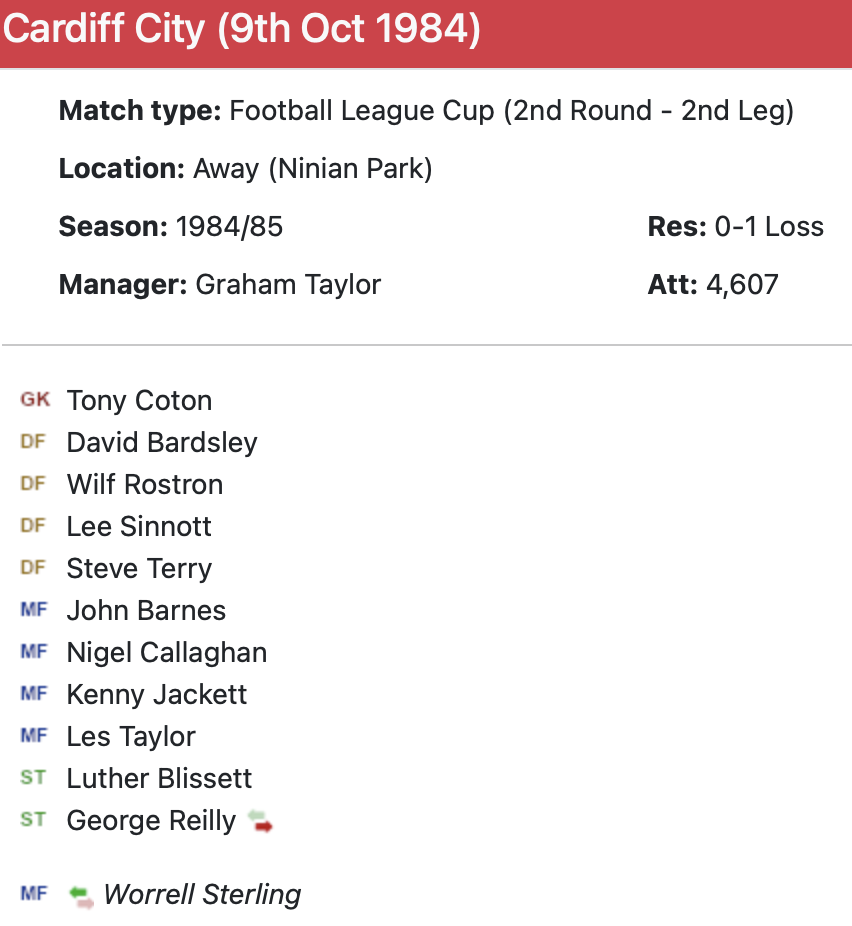Screen dimensions: 852x926
Task: Click the MF icon beside Les Taylor
Action: (x=34, y=736)
